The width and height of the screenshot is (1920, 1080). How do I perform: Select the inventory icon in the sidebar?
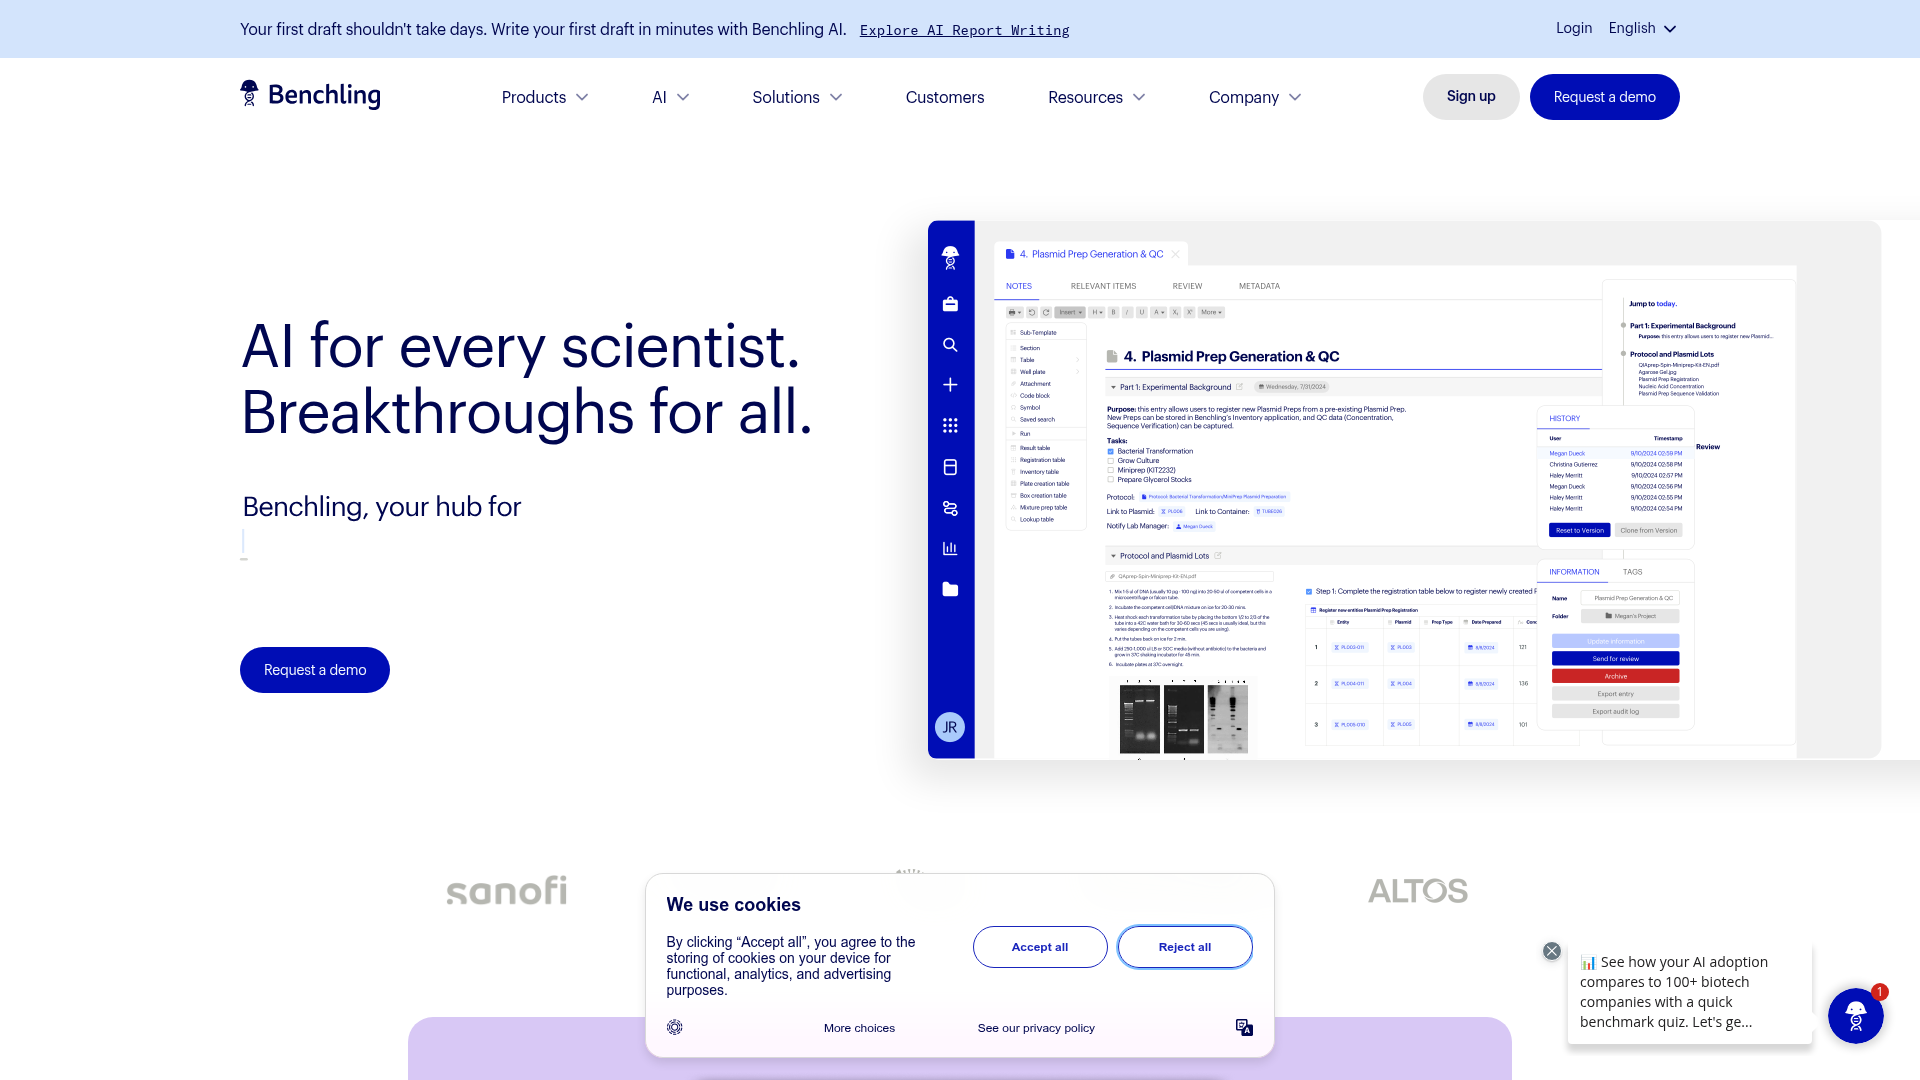pos(950,467)
